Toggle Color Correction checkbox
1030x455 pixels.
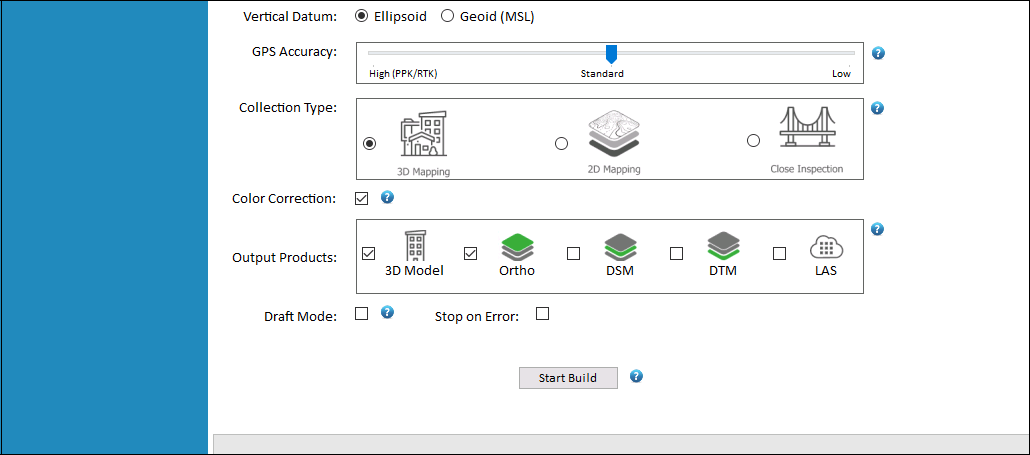click(361, 198)
